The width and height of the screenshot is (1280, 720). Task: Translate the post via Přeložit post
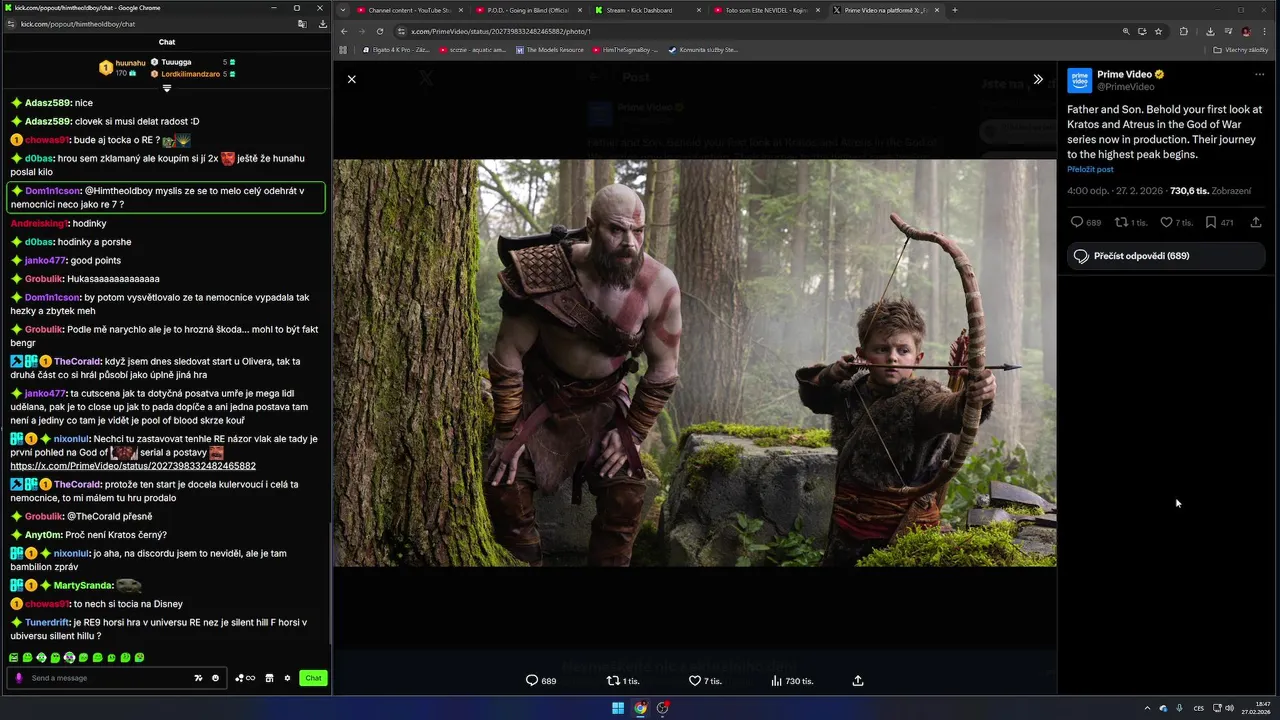pos(1090,169)
